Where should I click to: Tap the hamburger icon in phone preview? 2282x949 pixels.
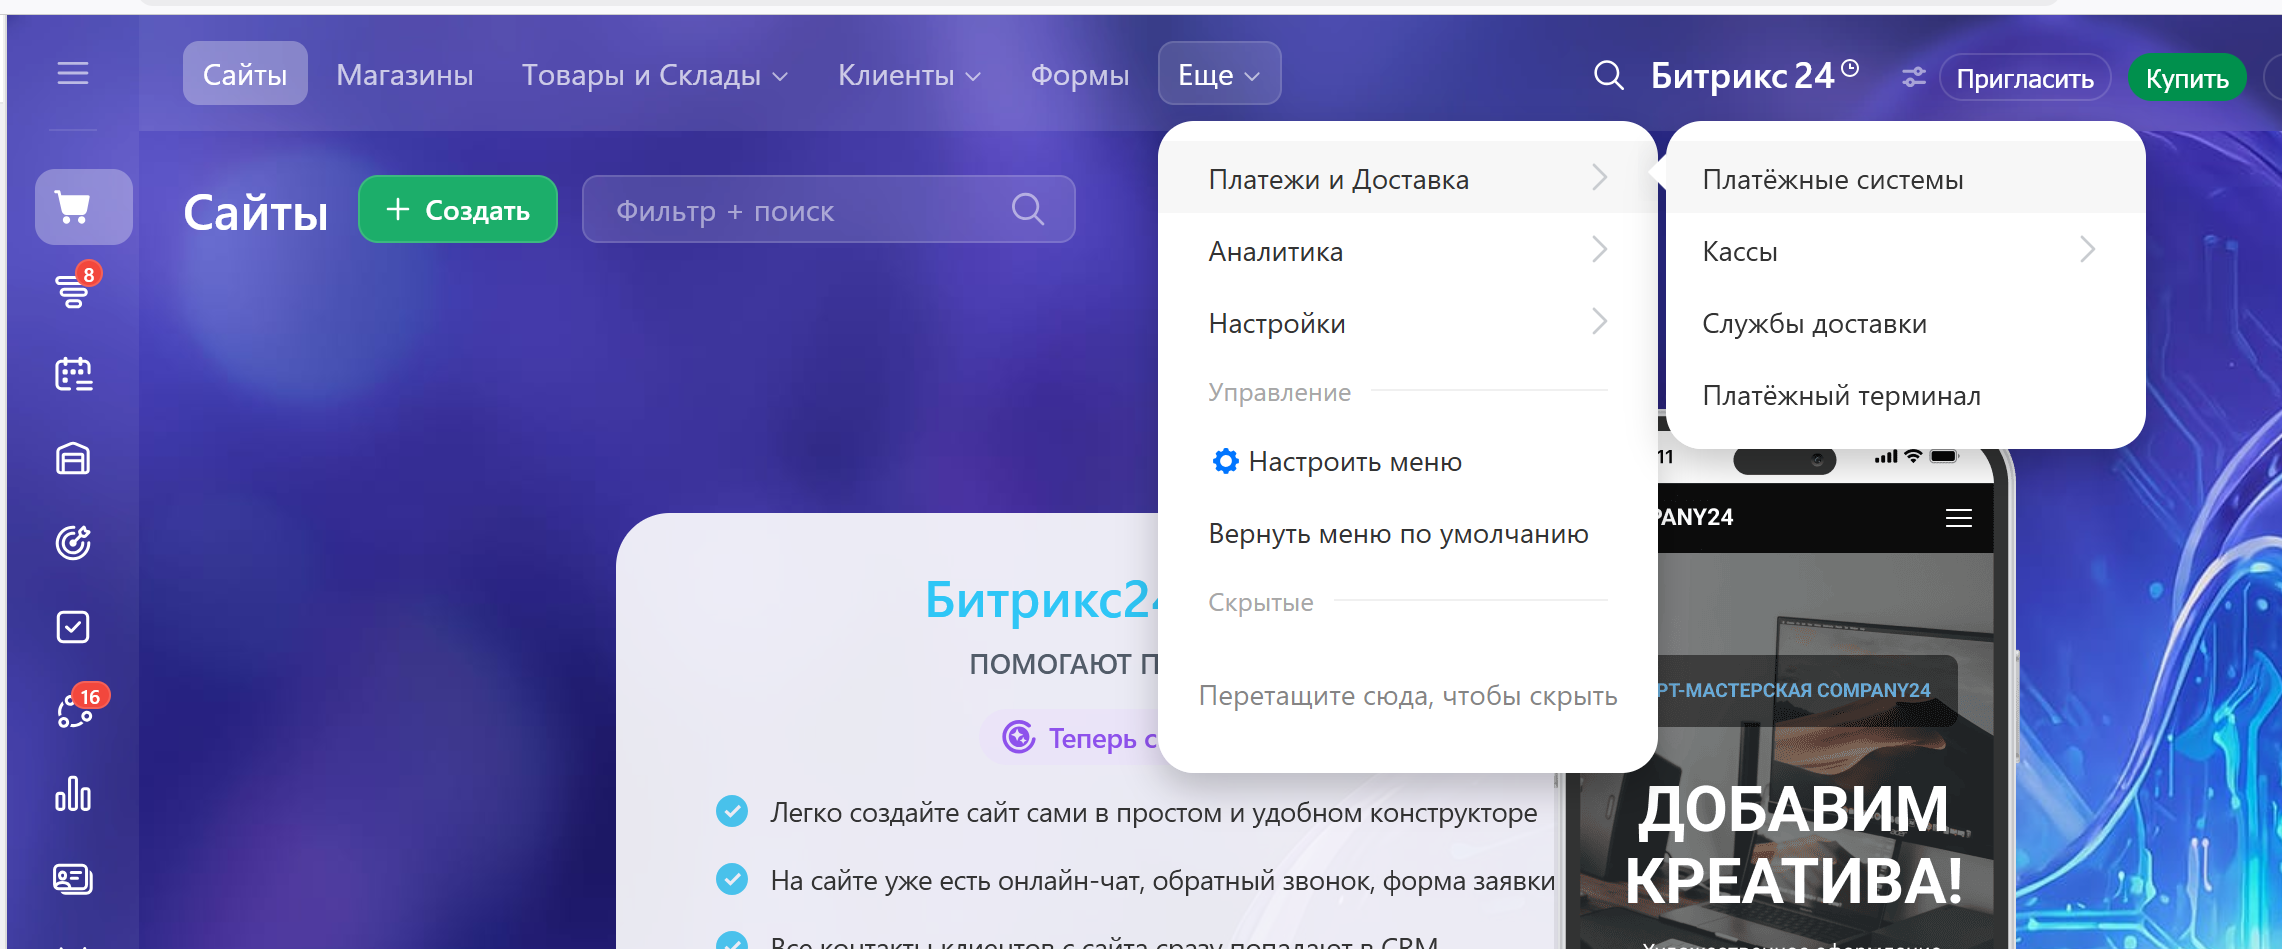point(1958,518)
